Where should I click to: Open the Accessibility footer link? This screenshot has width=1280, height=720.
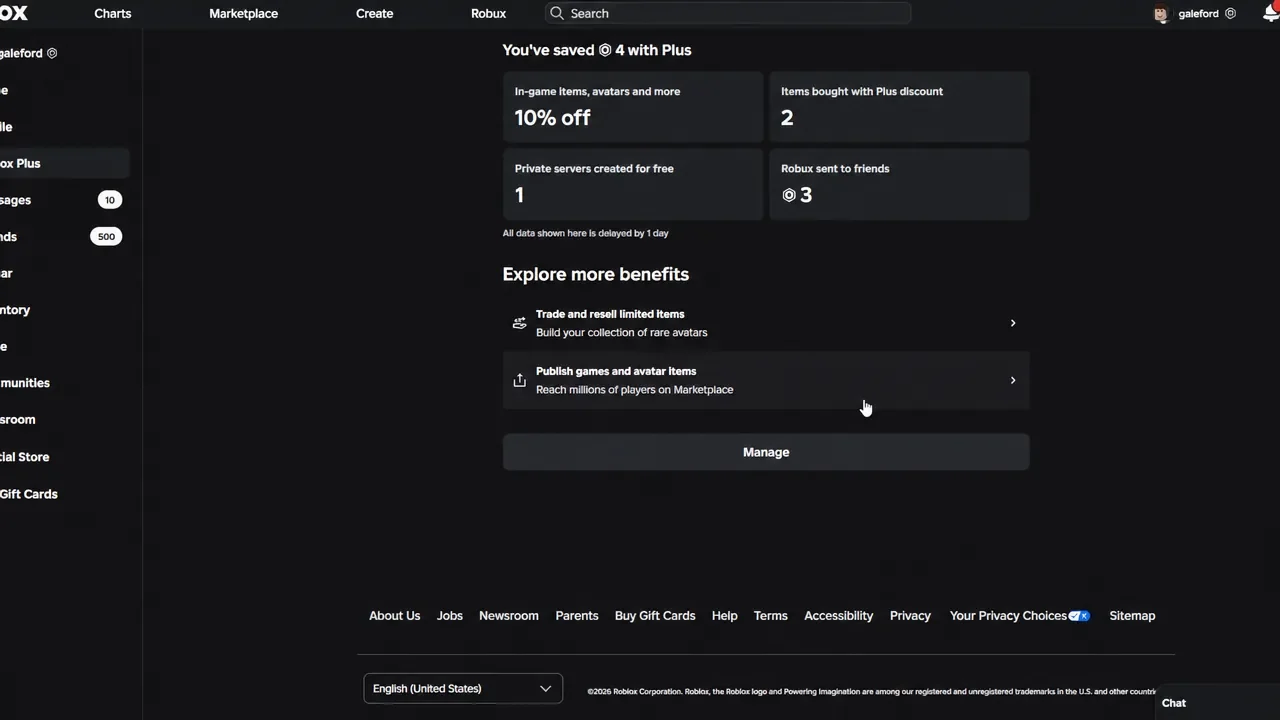point(839,616)
